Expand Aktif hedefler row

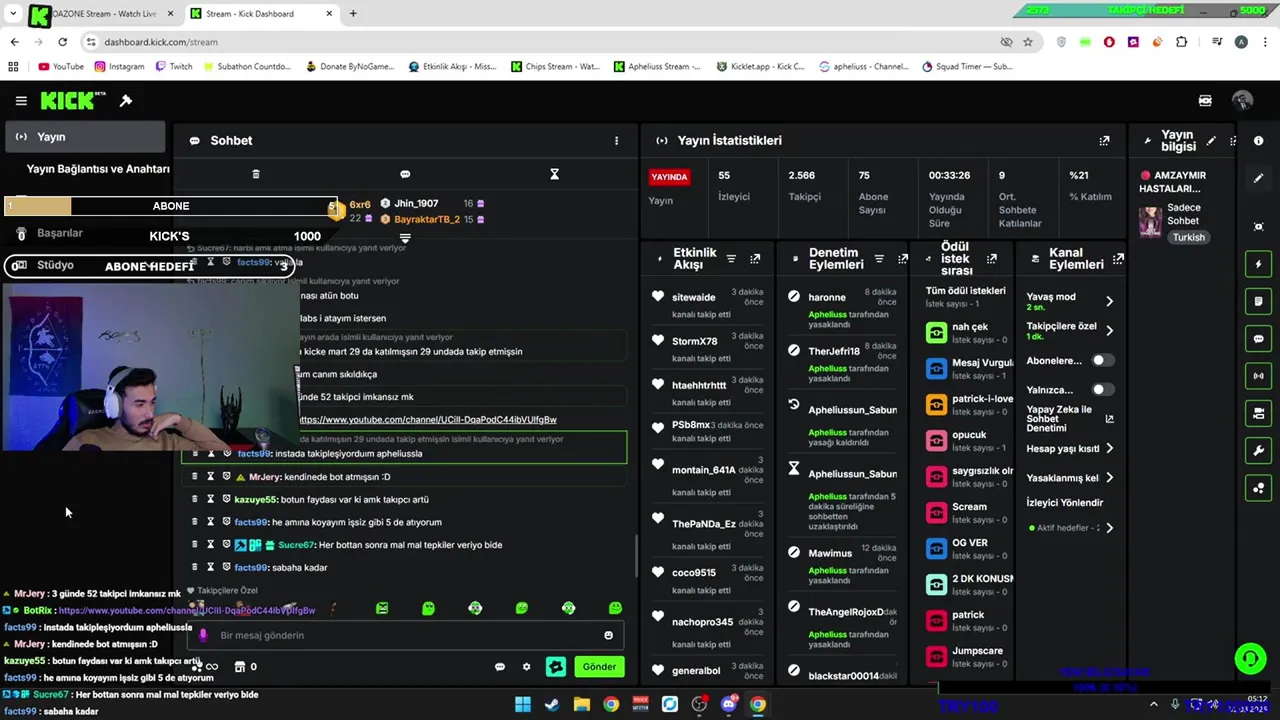(x=1109, y=528)
